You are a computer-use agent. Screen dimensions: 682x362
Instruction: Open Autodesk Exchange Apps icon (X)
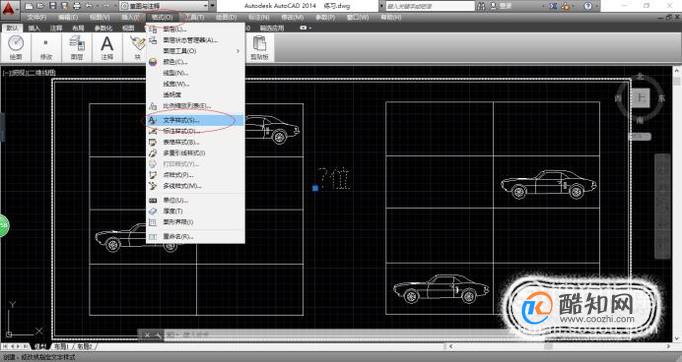point(552,6)
